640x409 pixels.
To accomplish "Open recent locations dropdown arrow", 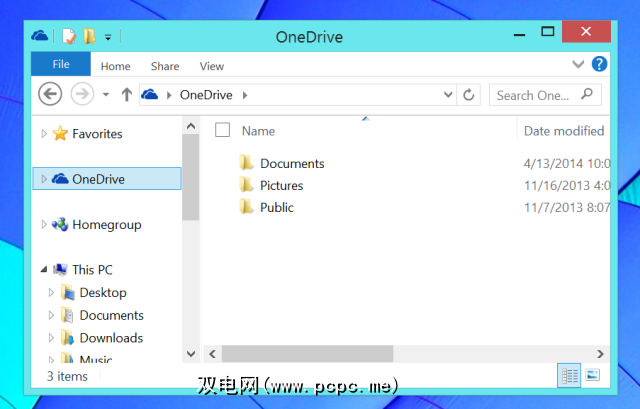I will point(106,95).
